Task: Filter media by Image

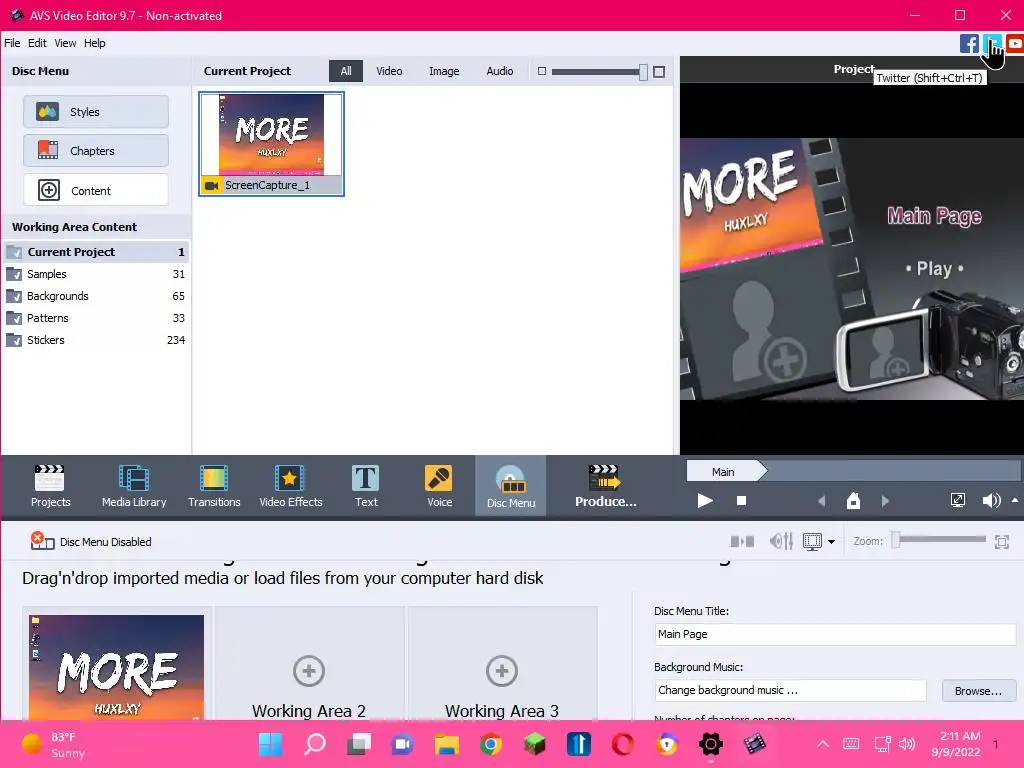Action: click(x=444, y=71)
